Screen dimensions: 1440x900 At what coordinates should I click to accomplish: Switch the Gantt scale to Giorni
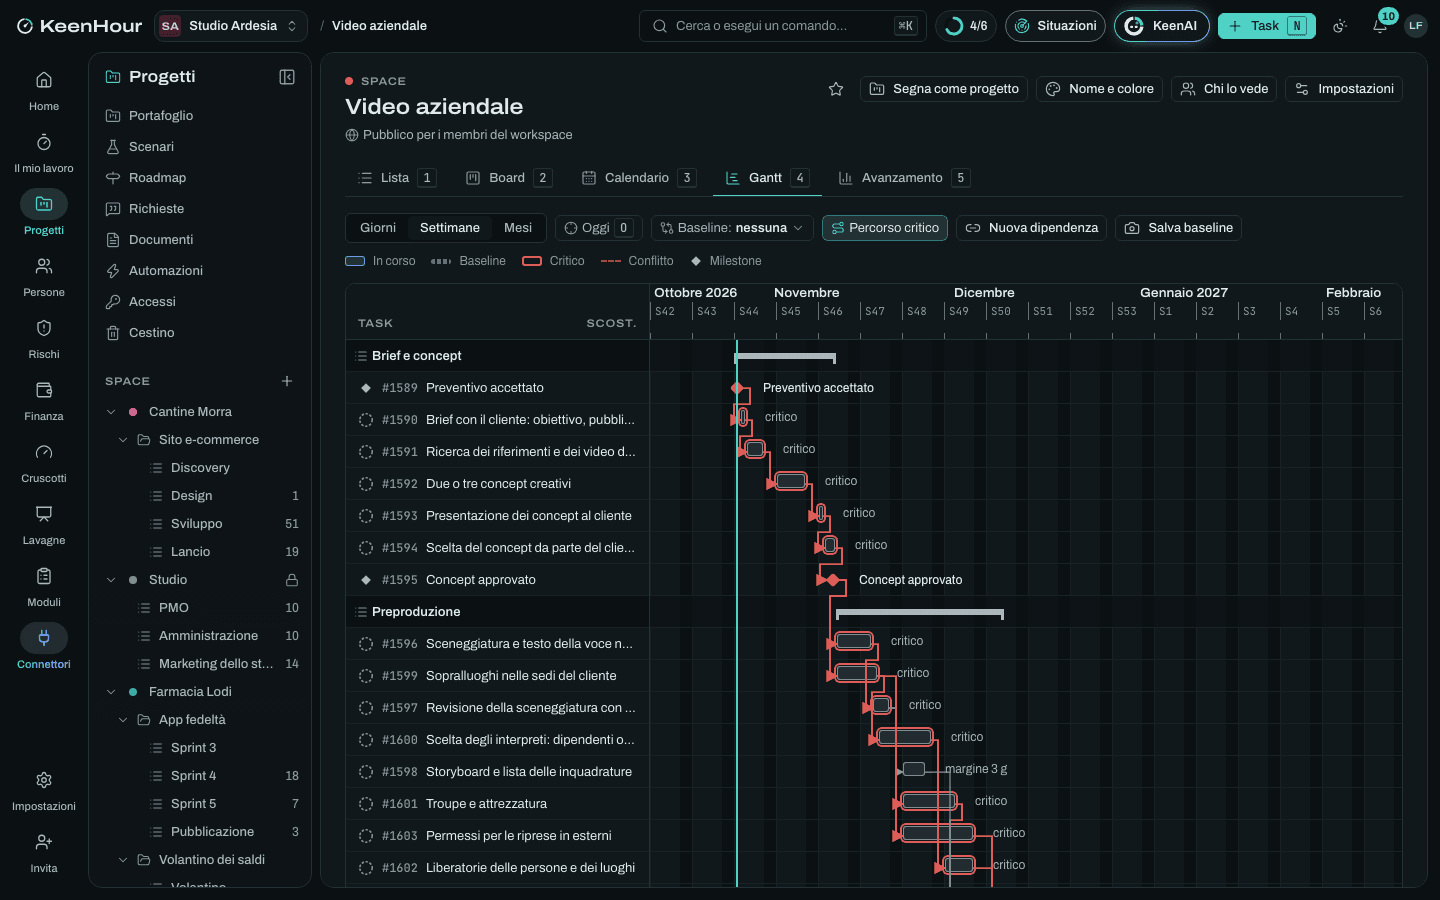click(x=378, y=228)
